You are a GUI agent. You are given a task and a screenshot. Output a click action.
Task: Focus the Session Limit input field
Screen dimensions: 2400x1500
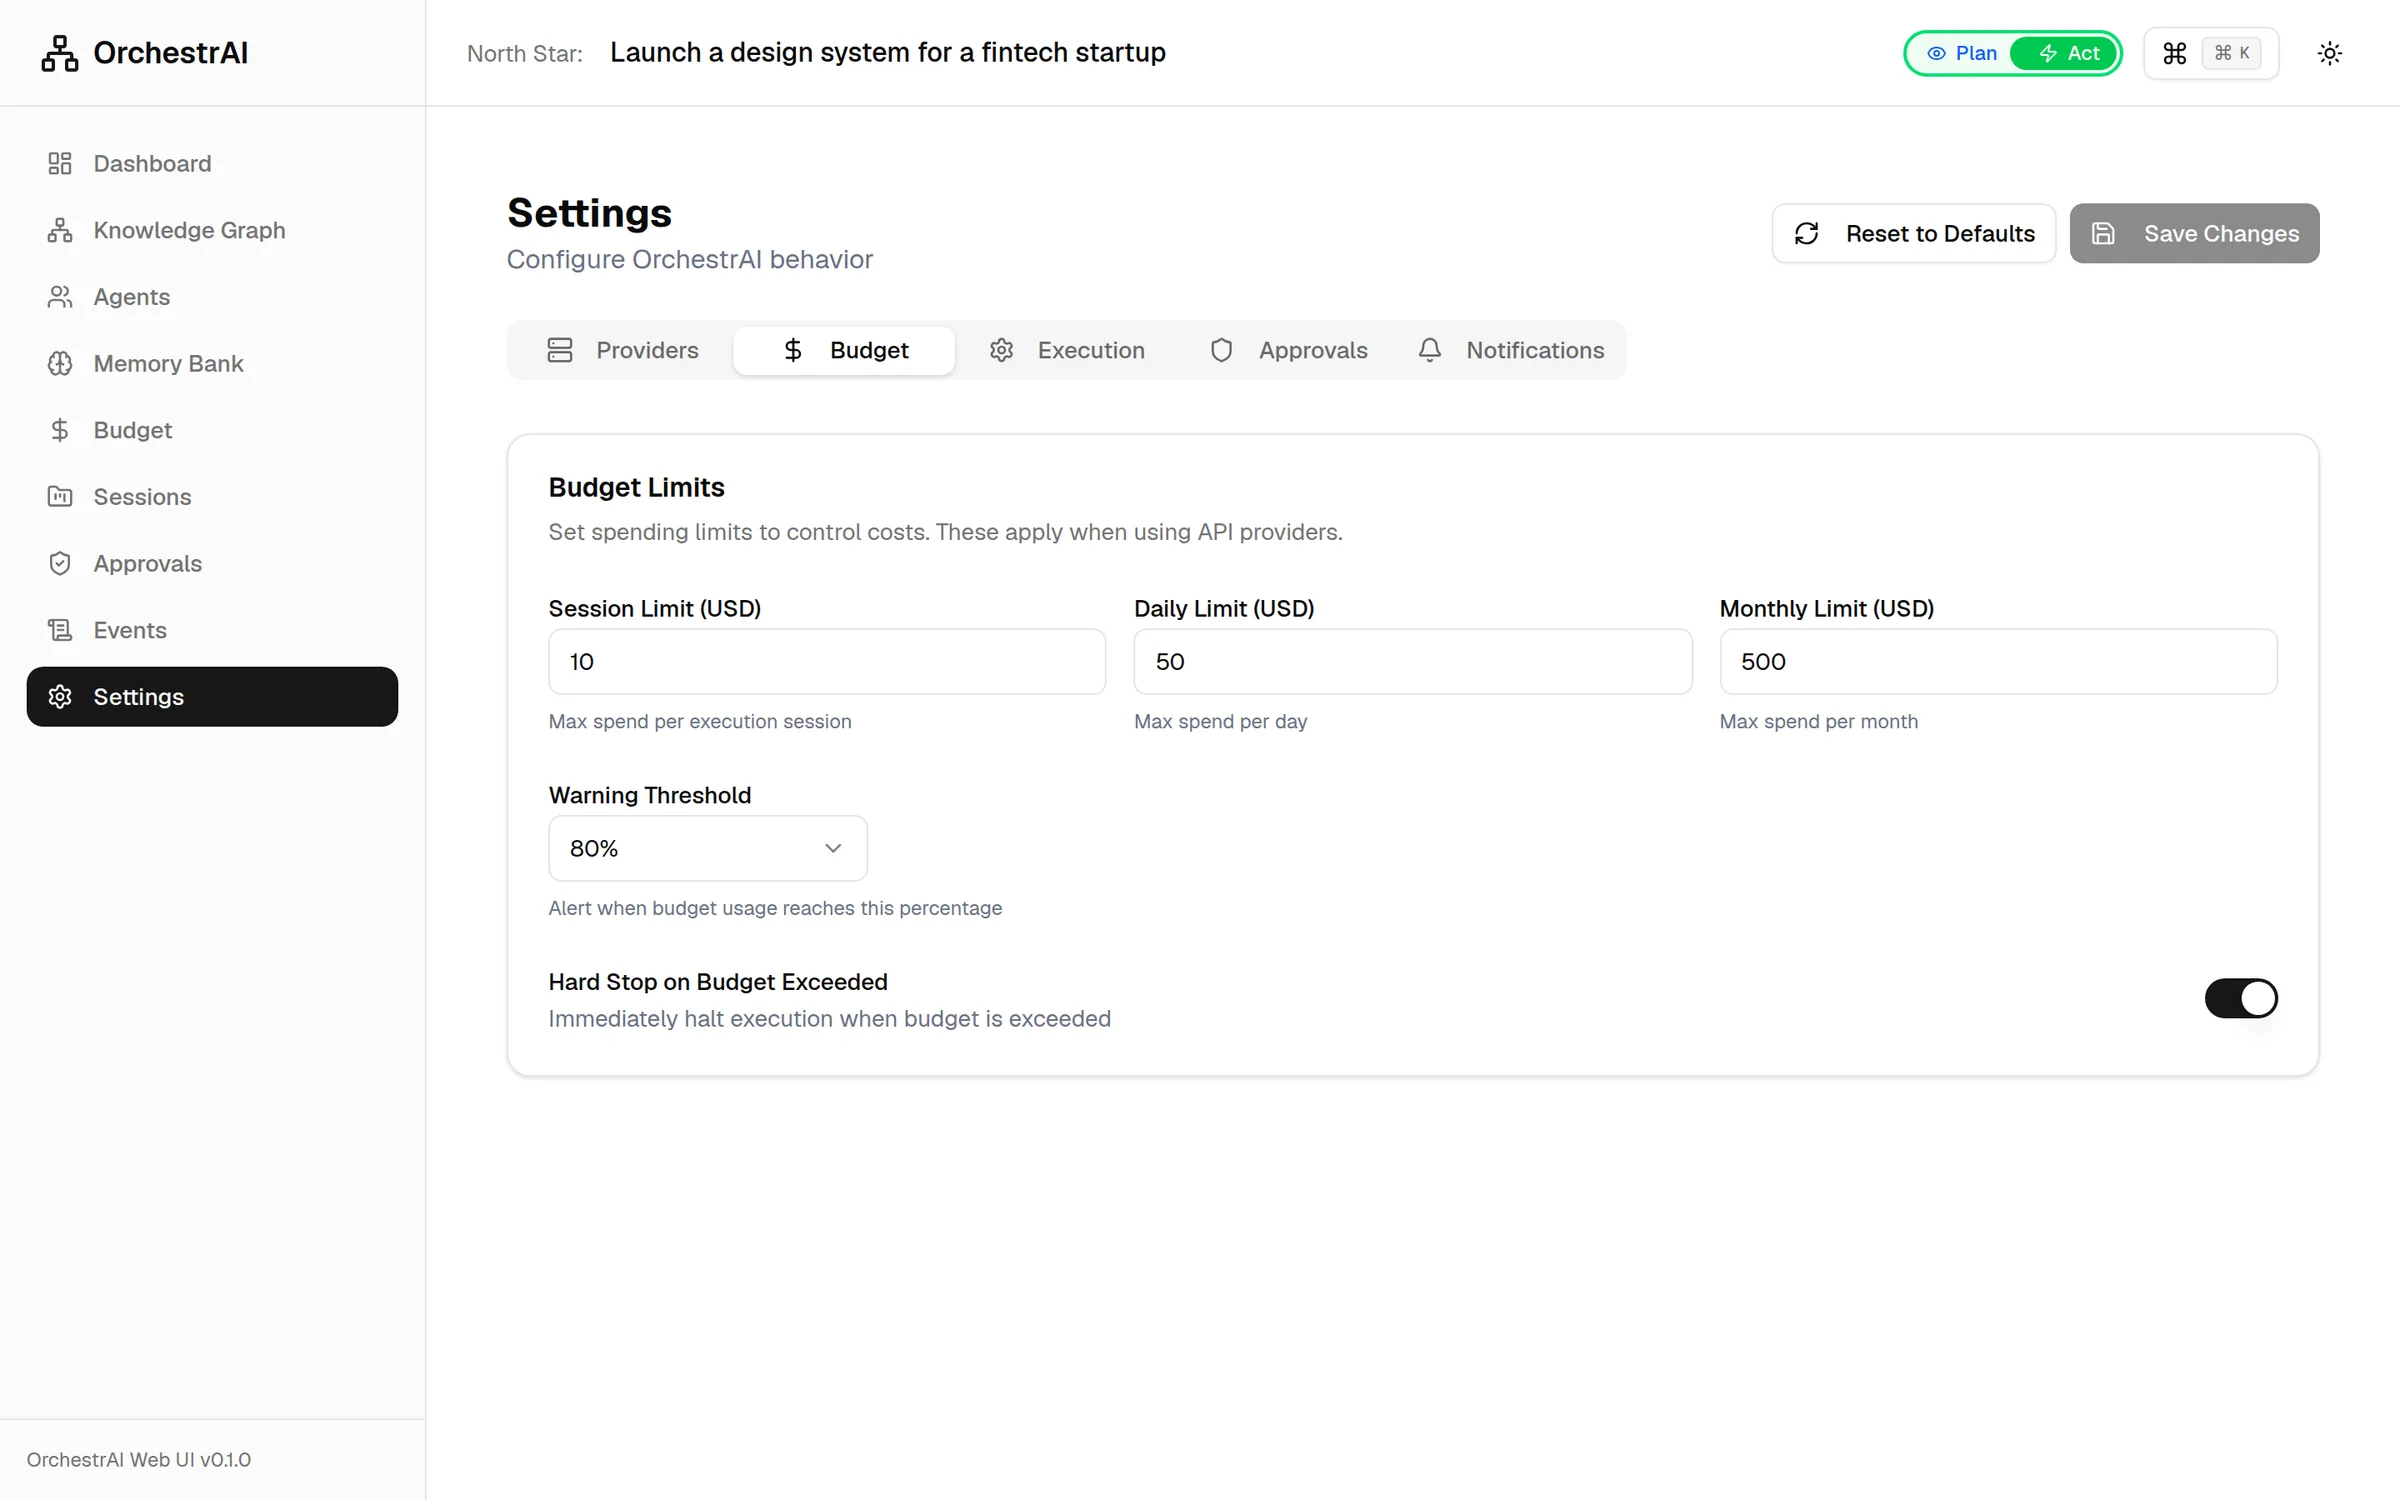click(x=827, y=661)
